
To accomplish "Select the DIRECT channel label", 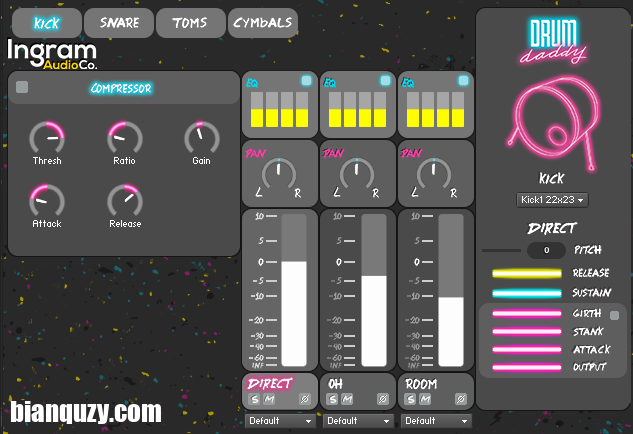I will tap(270, 384).
